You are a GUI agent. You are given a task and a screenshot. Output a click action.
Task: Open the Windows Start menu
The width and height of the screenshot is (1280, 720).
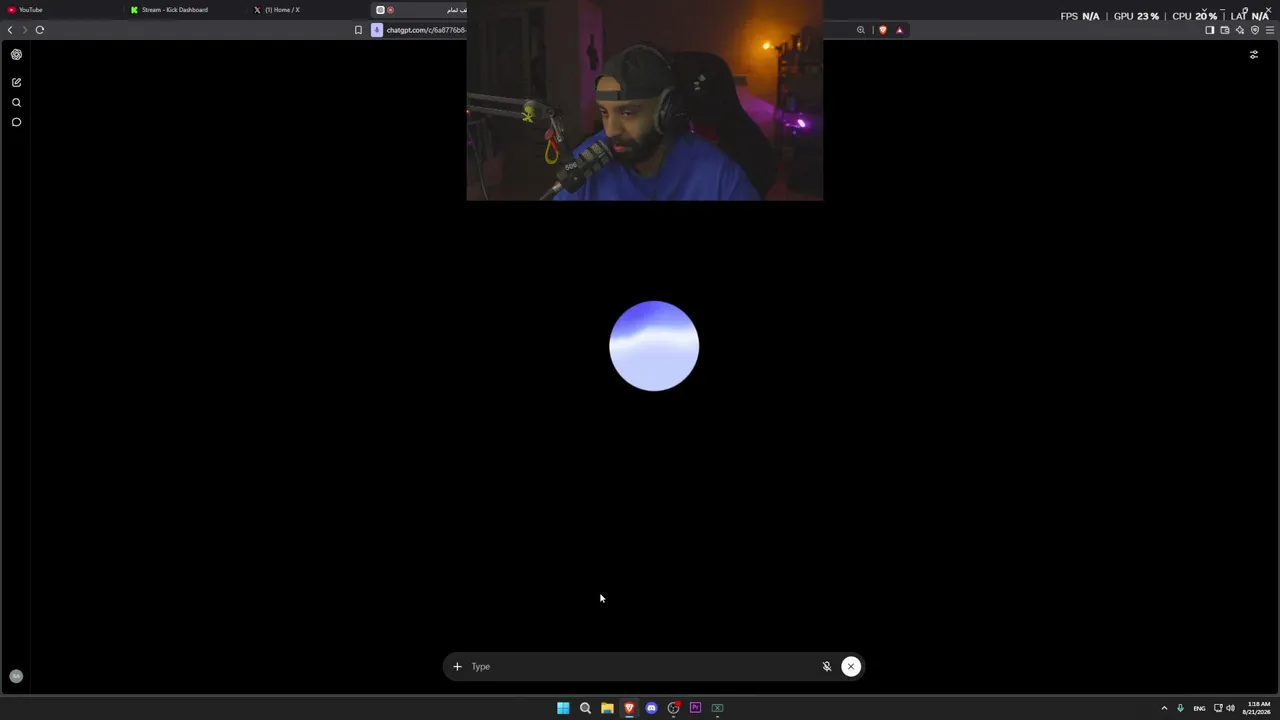tap(563, 708)
